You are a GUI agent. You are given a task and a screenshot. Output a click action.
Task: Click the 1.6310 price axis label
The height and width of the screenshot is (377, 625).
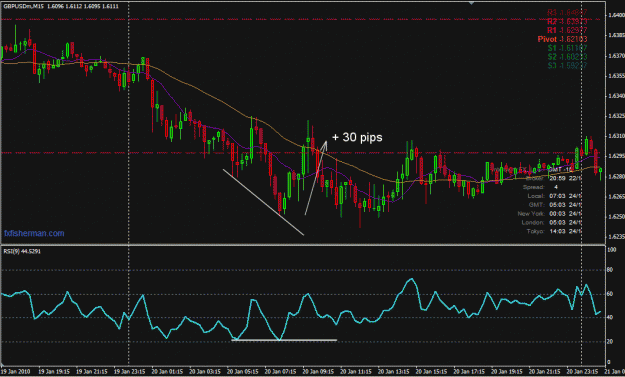(x=616, y=136)
